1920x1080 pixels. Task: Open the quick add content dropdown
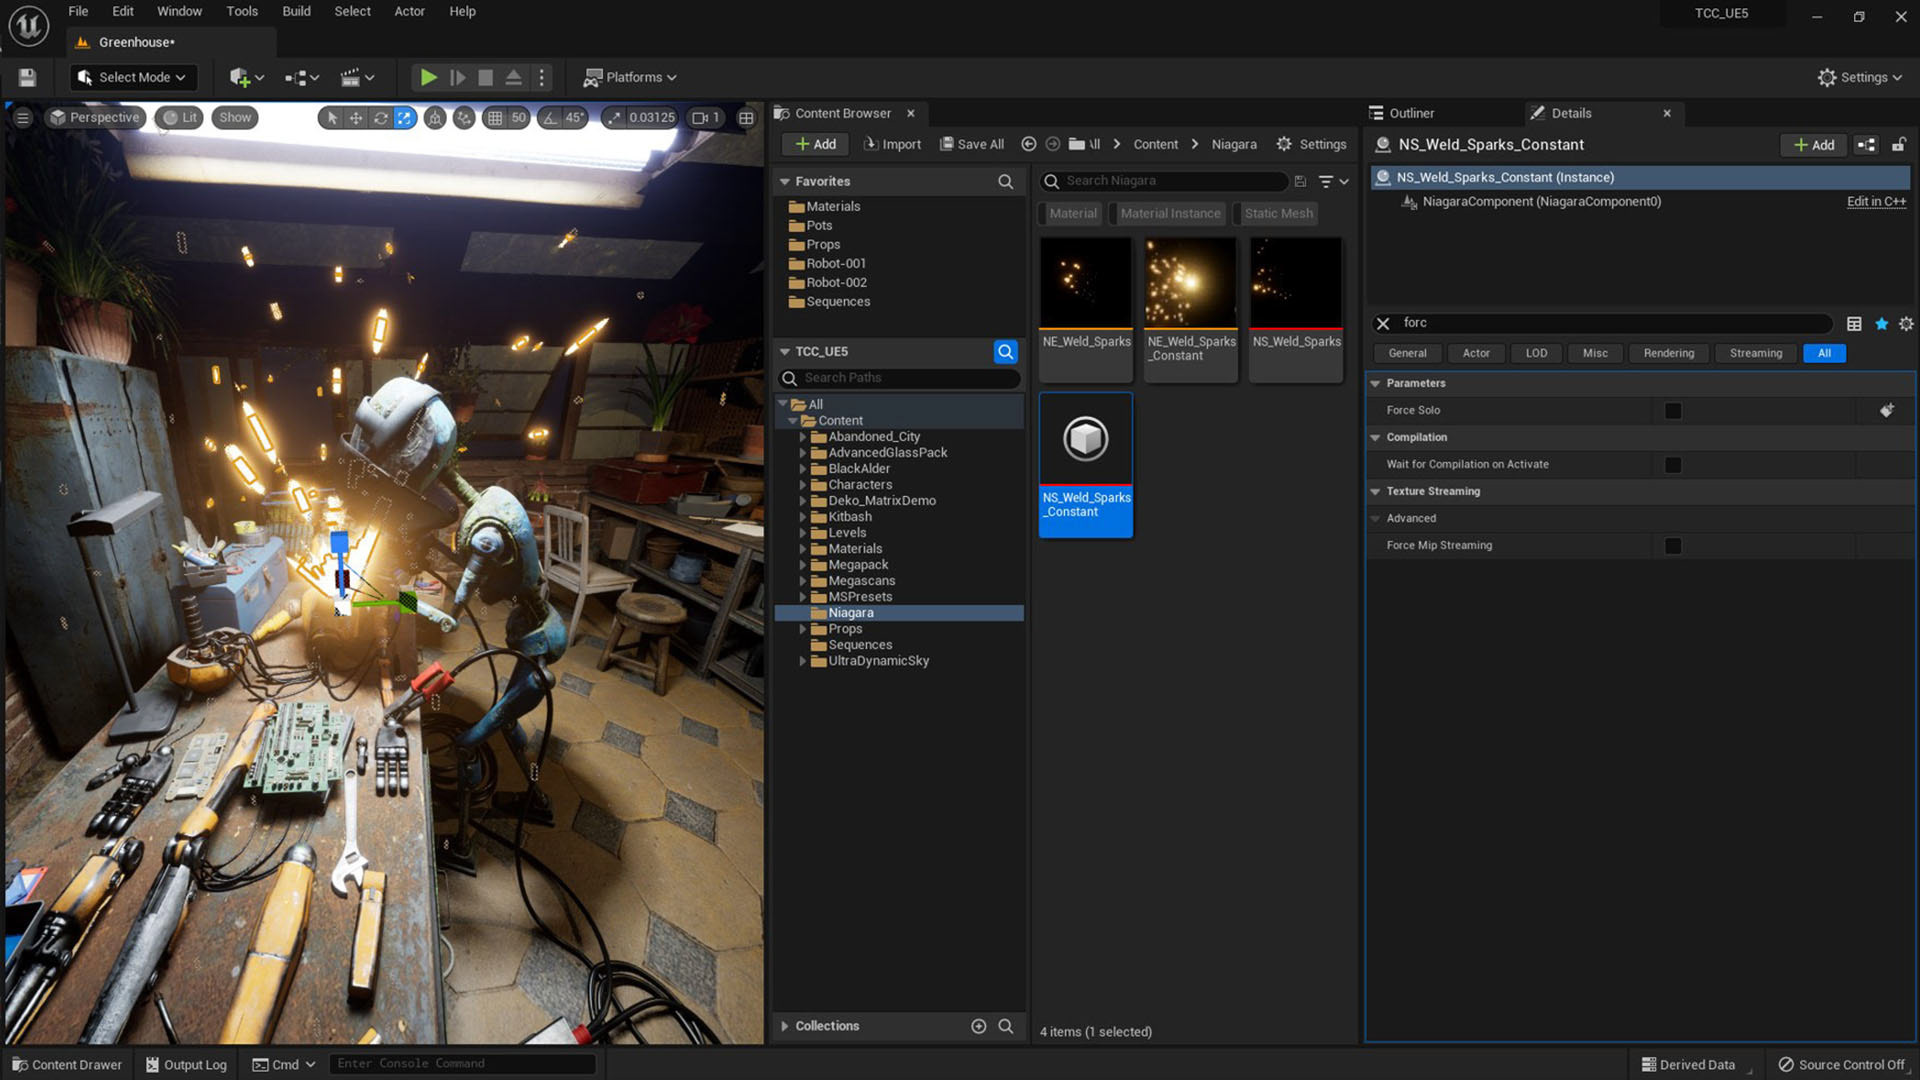(x=246, y=77)
